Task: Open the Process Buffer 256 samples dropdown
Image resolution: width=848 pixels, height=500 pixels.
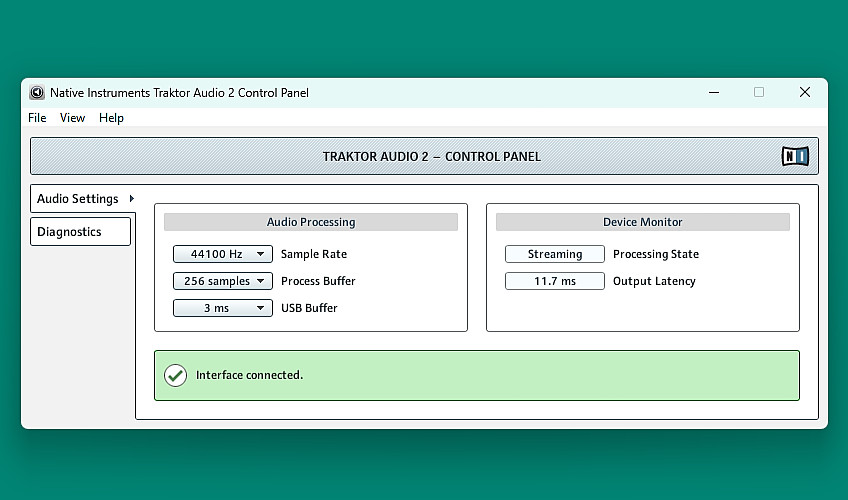Action: [x=223, y=281]
